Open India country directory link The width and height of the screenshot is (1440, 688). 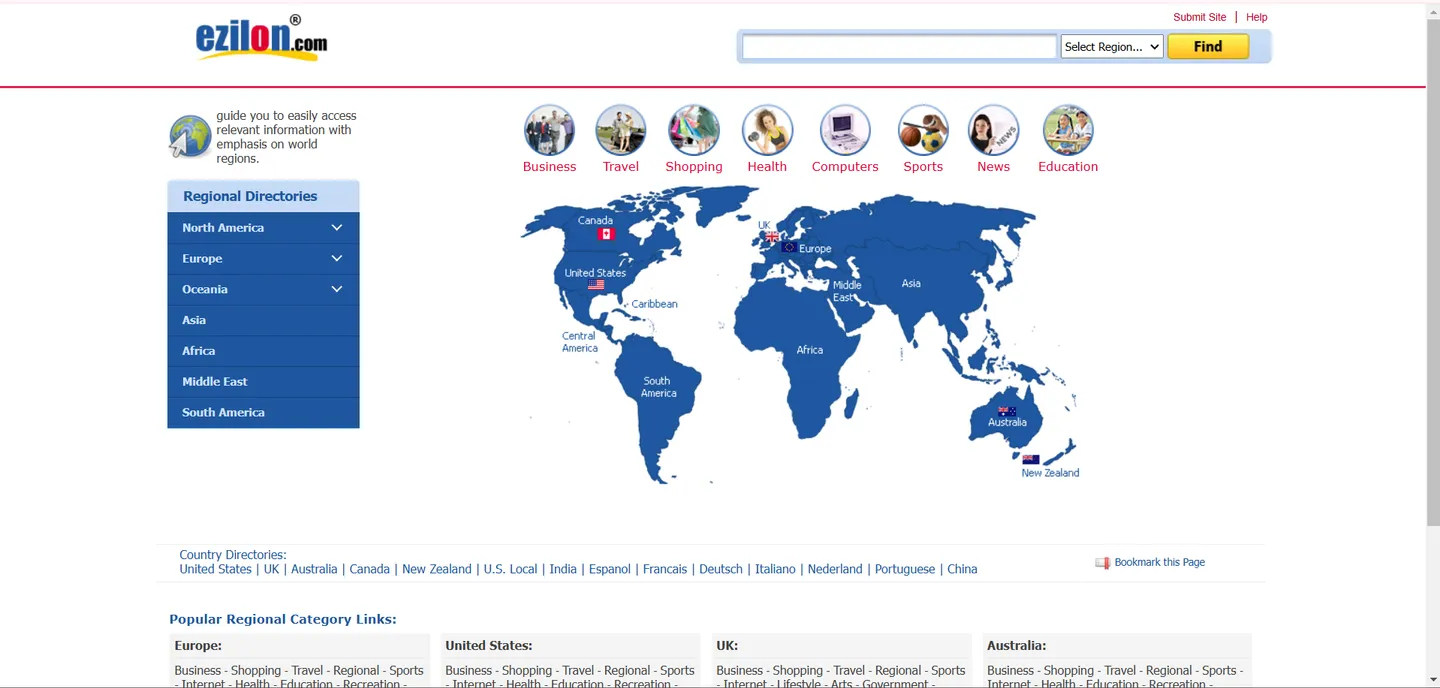click(x=563, y=569)
